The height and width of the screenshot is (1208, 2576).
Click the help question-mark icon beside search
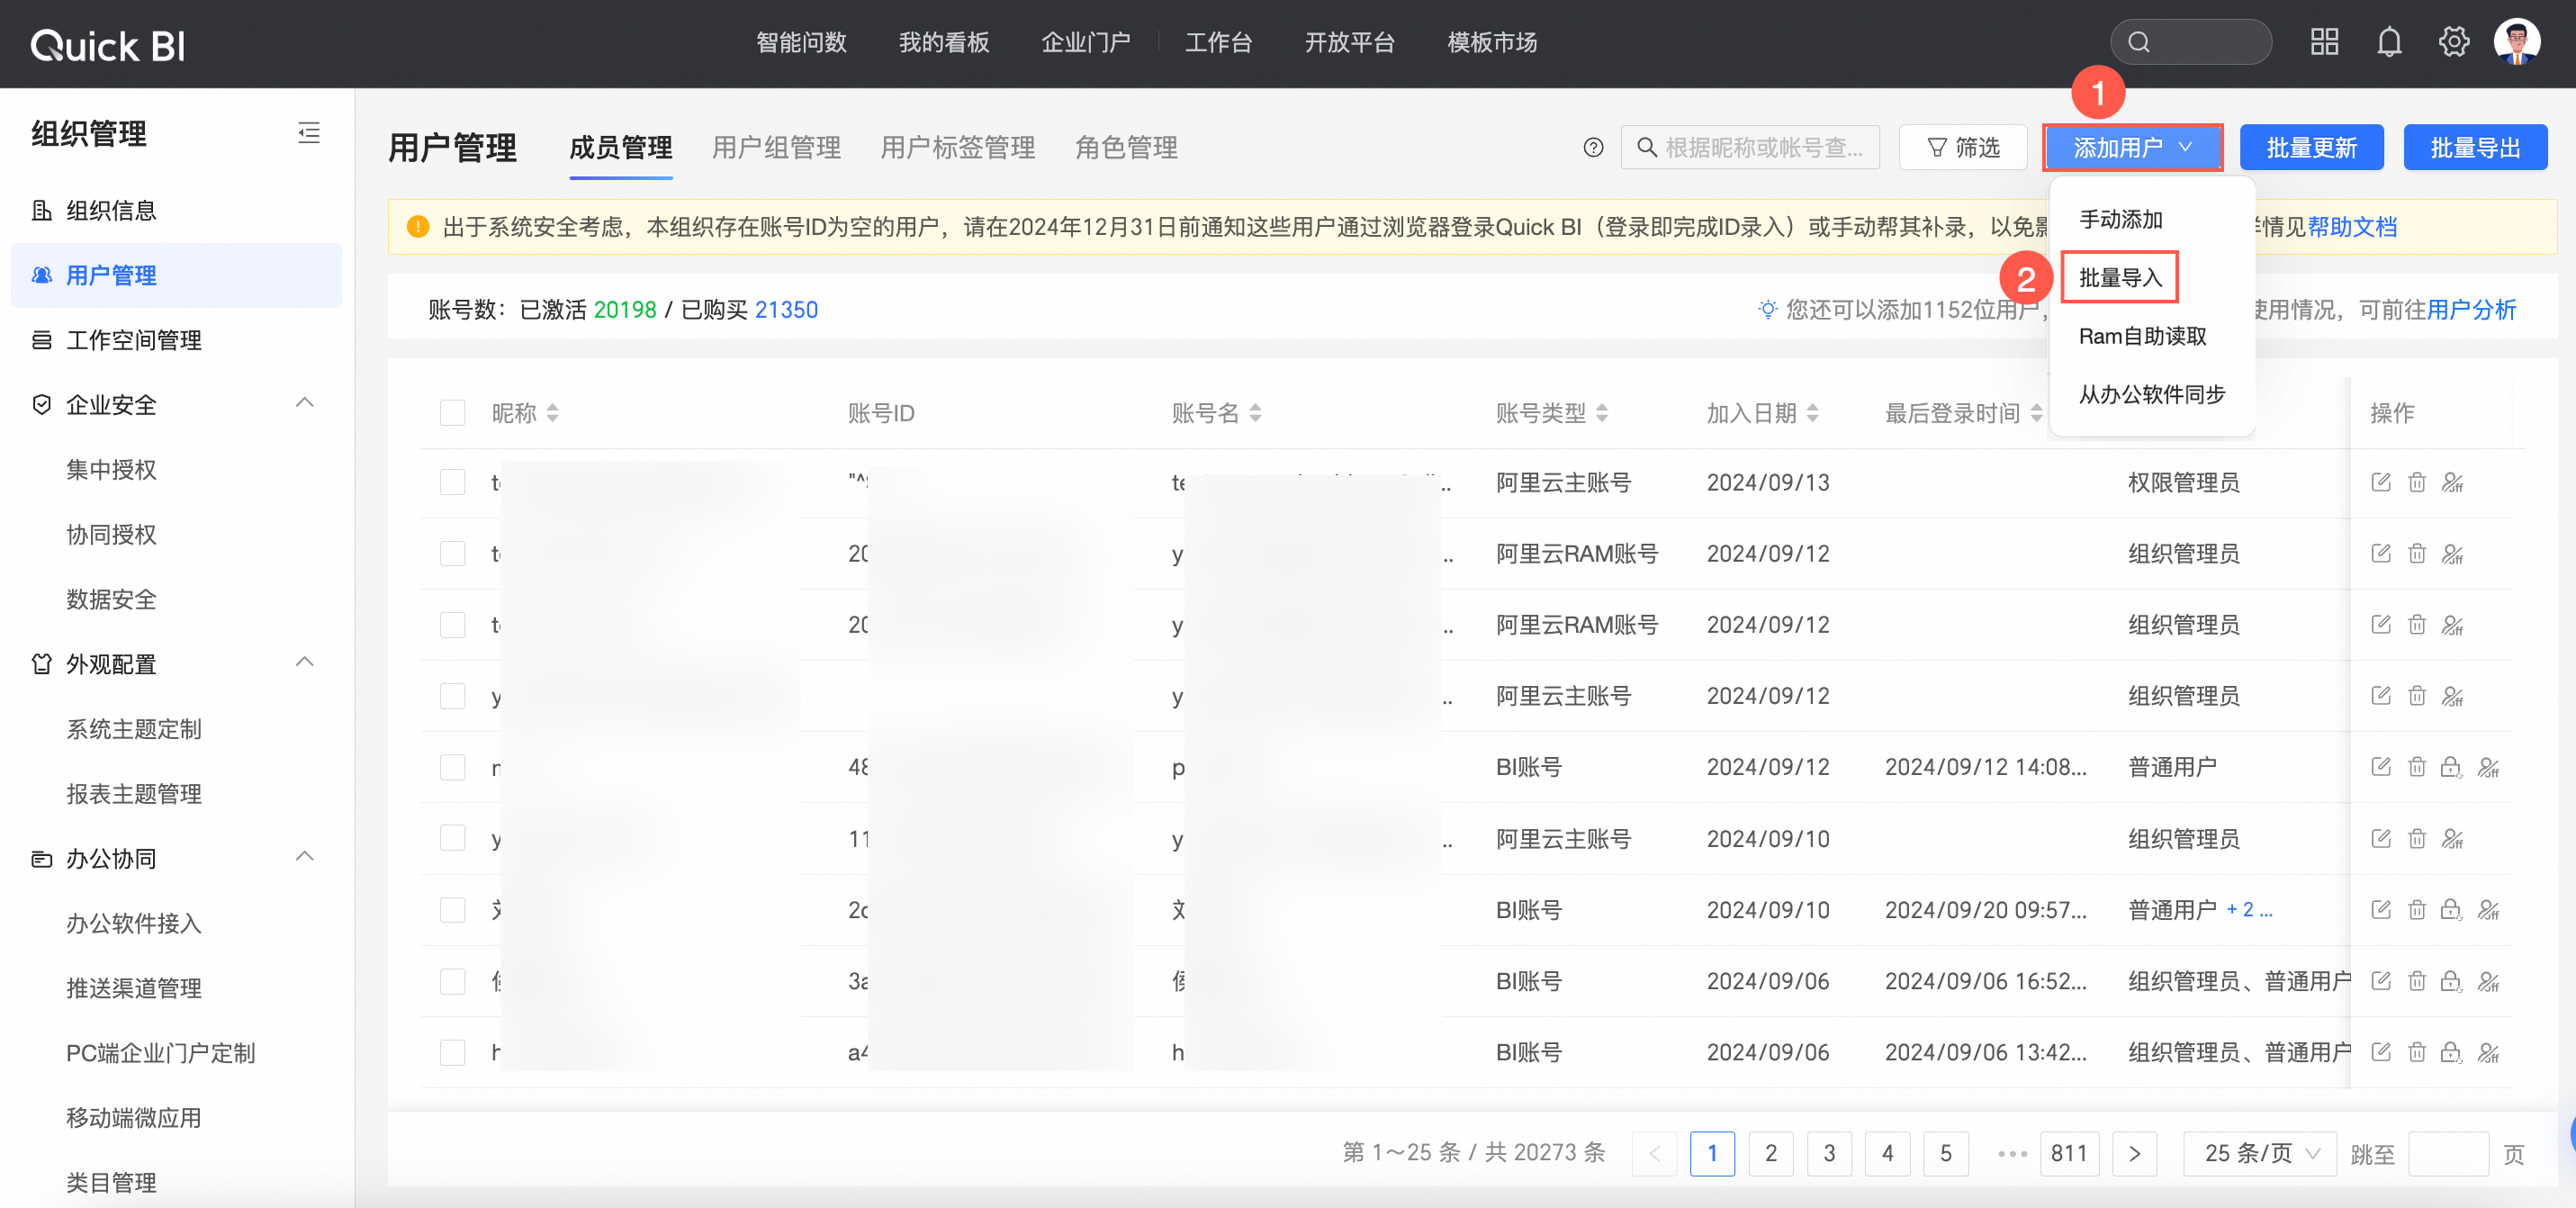tap(1593, 148)
